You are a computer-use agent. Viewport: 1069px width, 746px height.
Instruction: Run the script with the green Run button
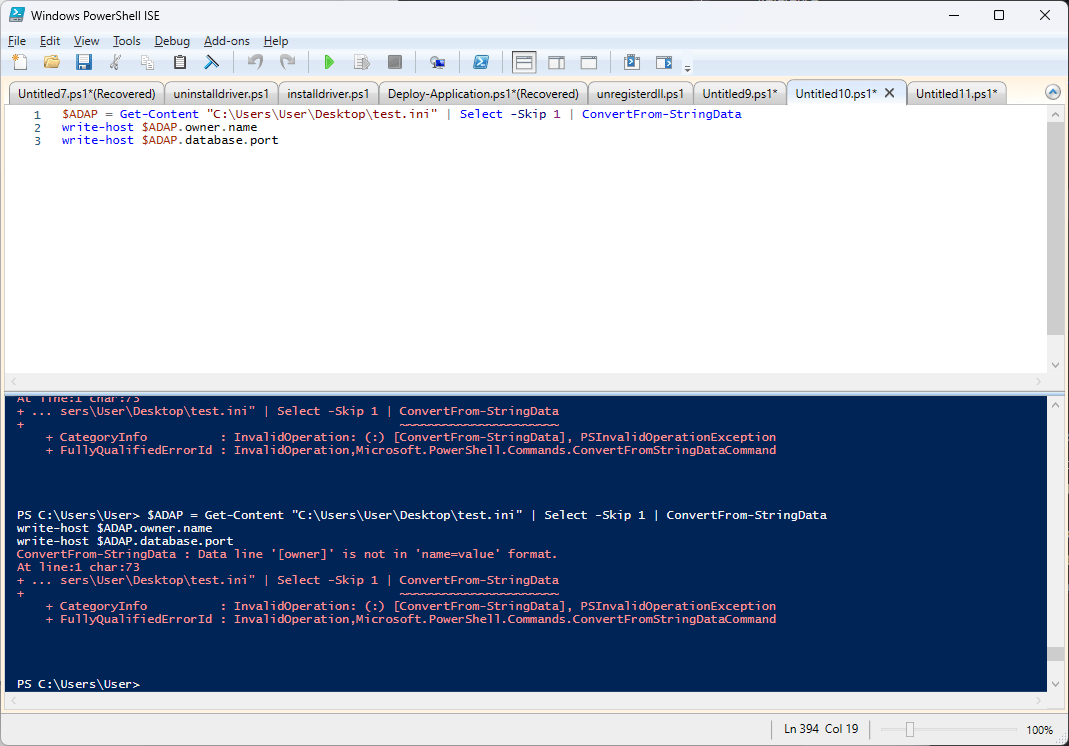coord(329,62)
